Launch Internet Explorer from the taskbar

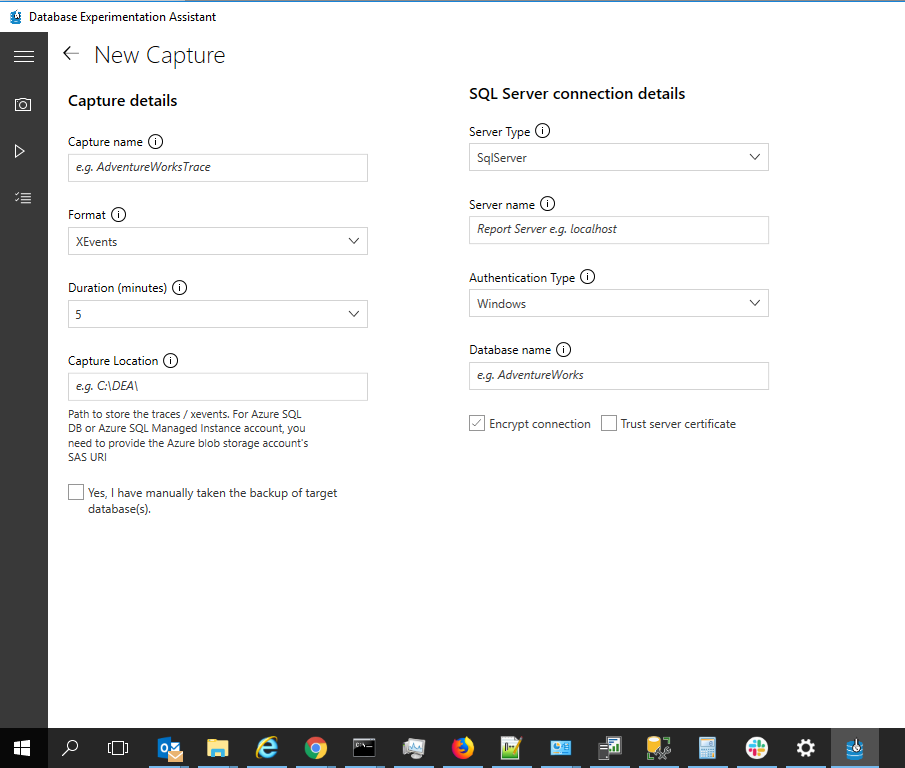[x=267, y=748]
